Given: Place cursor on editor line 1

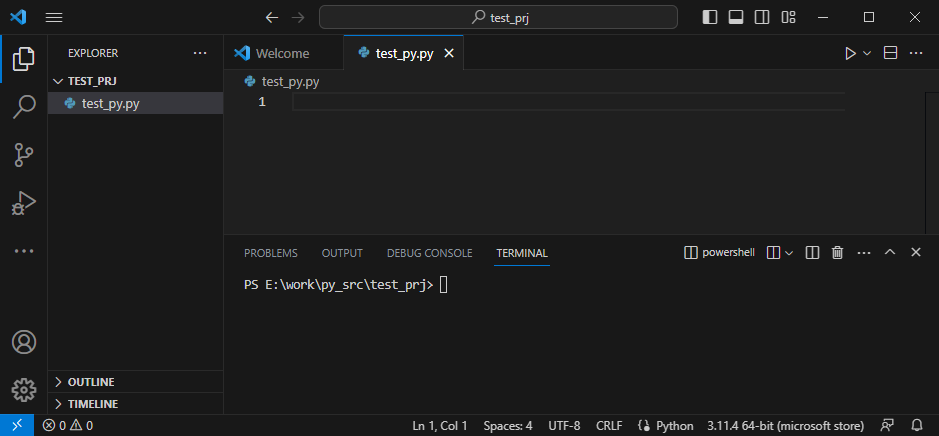Looking at the screenshot, I should click(x=568, y=102).
